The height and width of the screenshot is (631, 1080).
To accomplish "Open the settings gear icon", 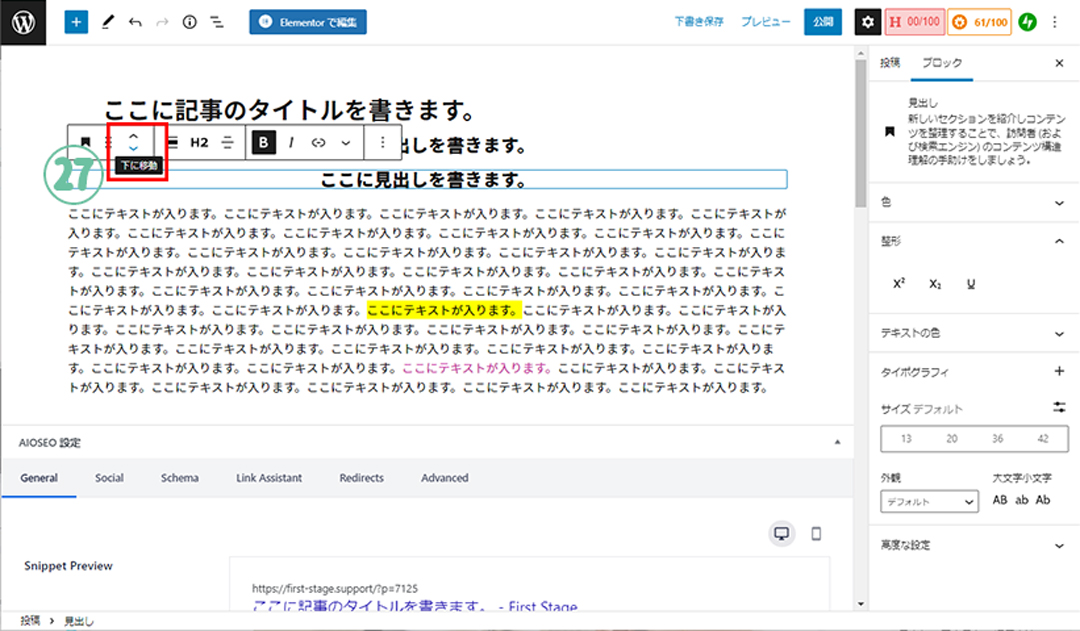I will coord(867,21).
